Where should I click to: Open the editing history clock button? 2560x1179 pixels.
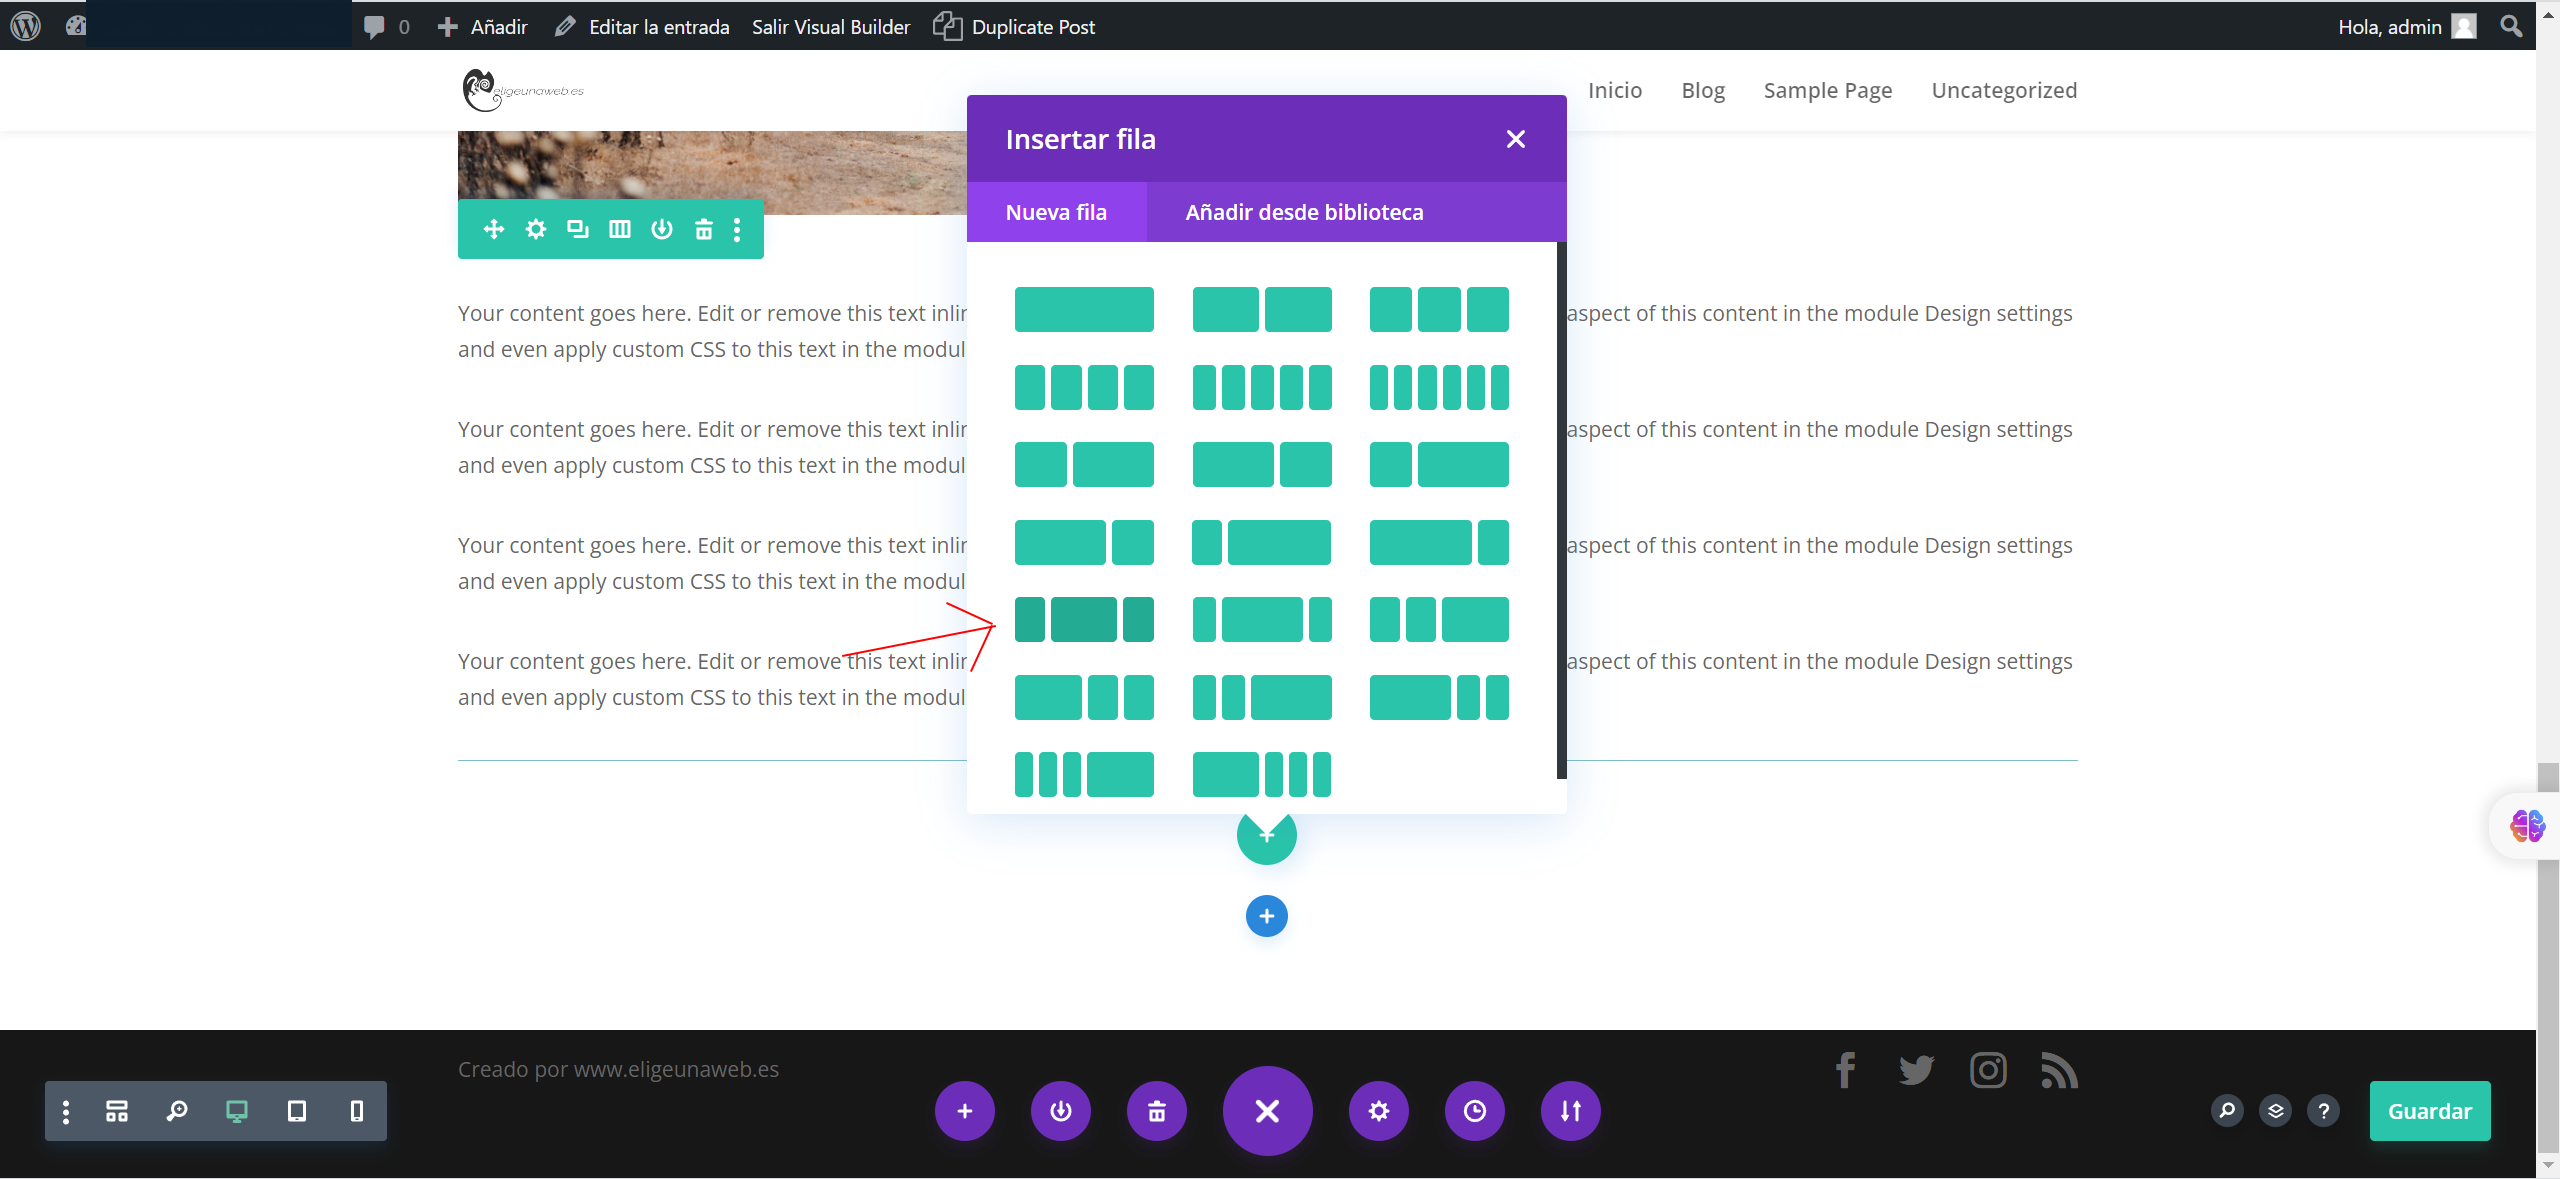[1474, 1111]
